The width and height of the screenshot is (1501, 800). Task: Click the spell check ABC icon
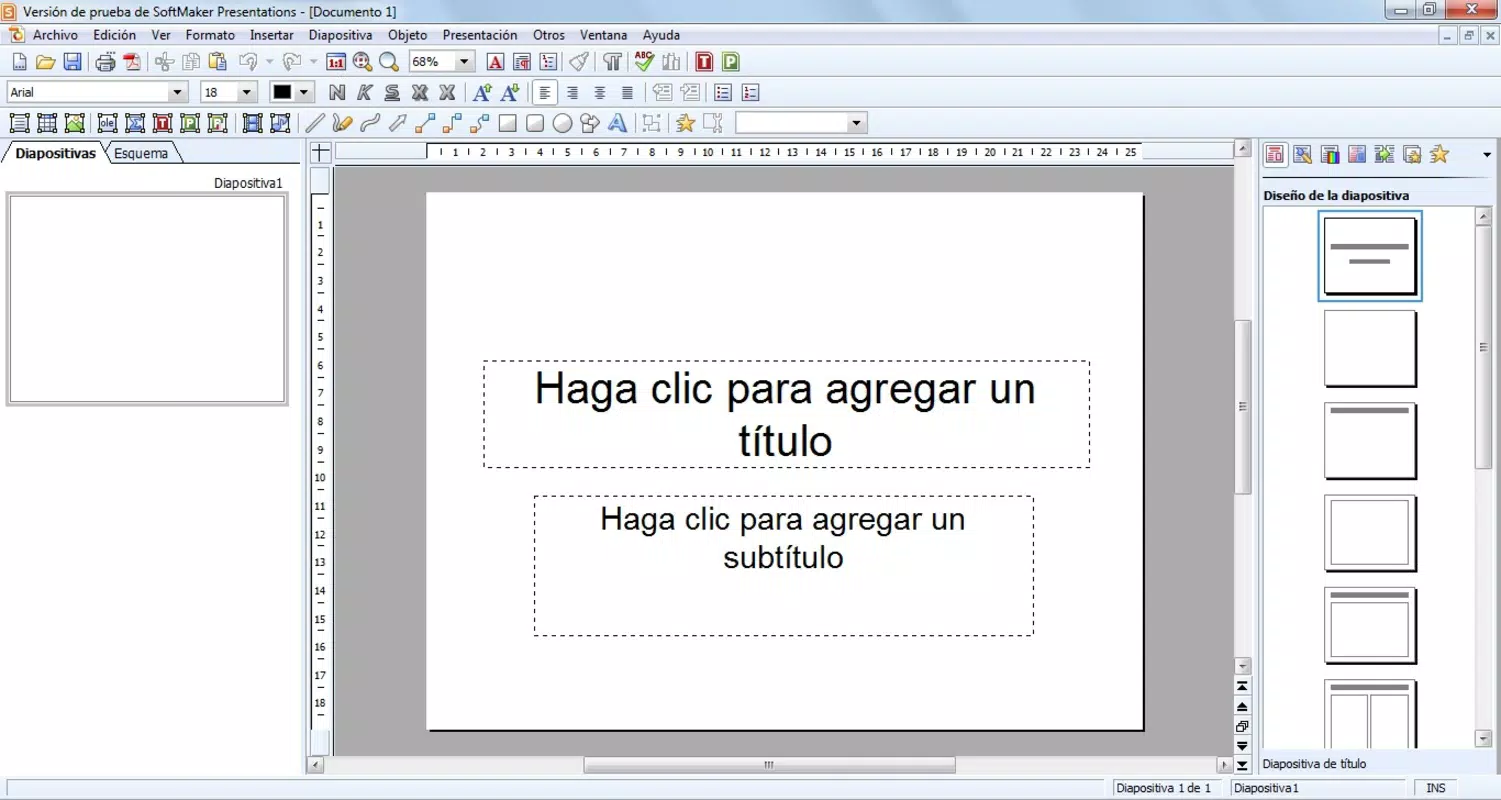click(644, 62)
